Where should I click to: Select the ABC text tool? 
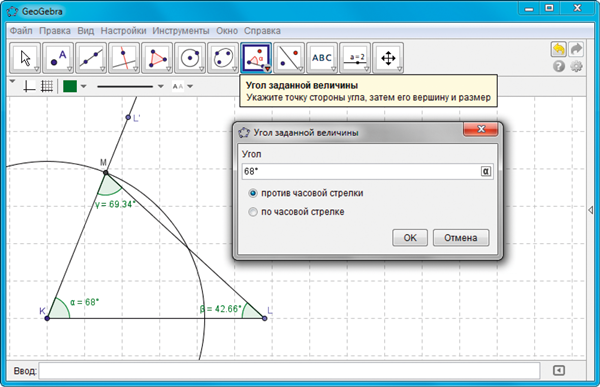pyautogui.click(x=322, y=58)
